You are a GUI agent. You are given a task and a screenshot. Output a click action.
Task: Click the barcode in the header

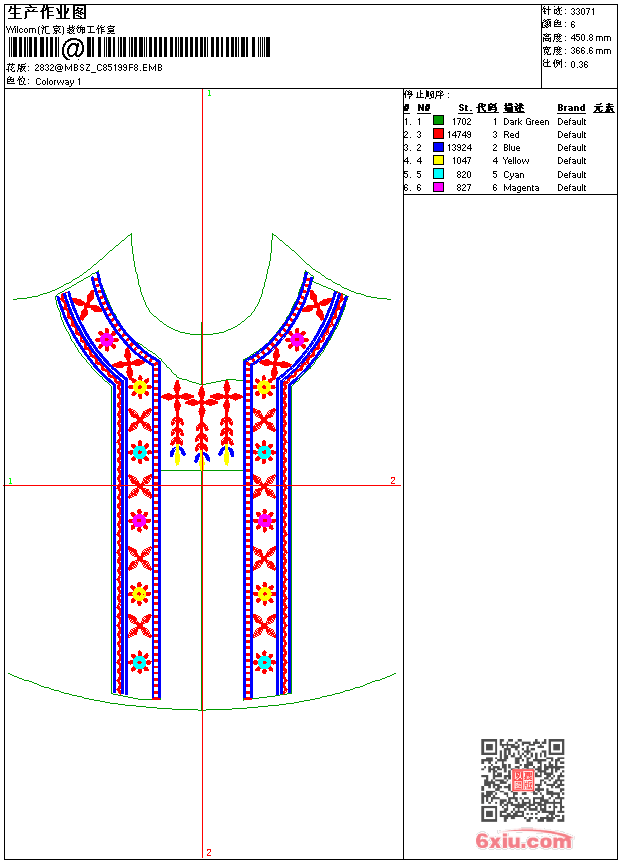[x=138, y=48]
